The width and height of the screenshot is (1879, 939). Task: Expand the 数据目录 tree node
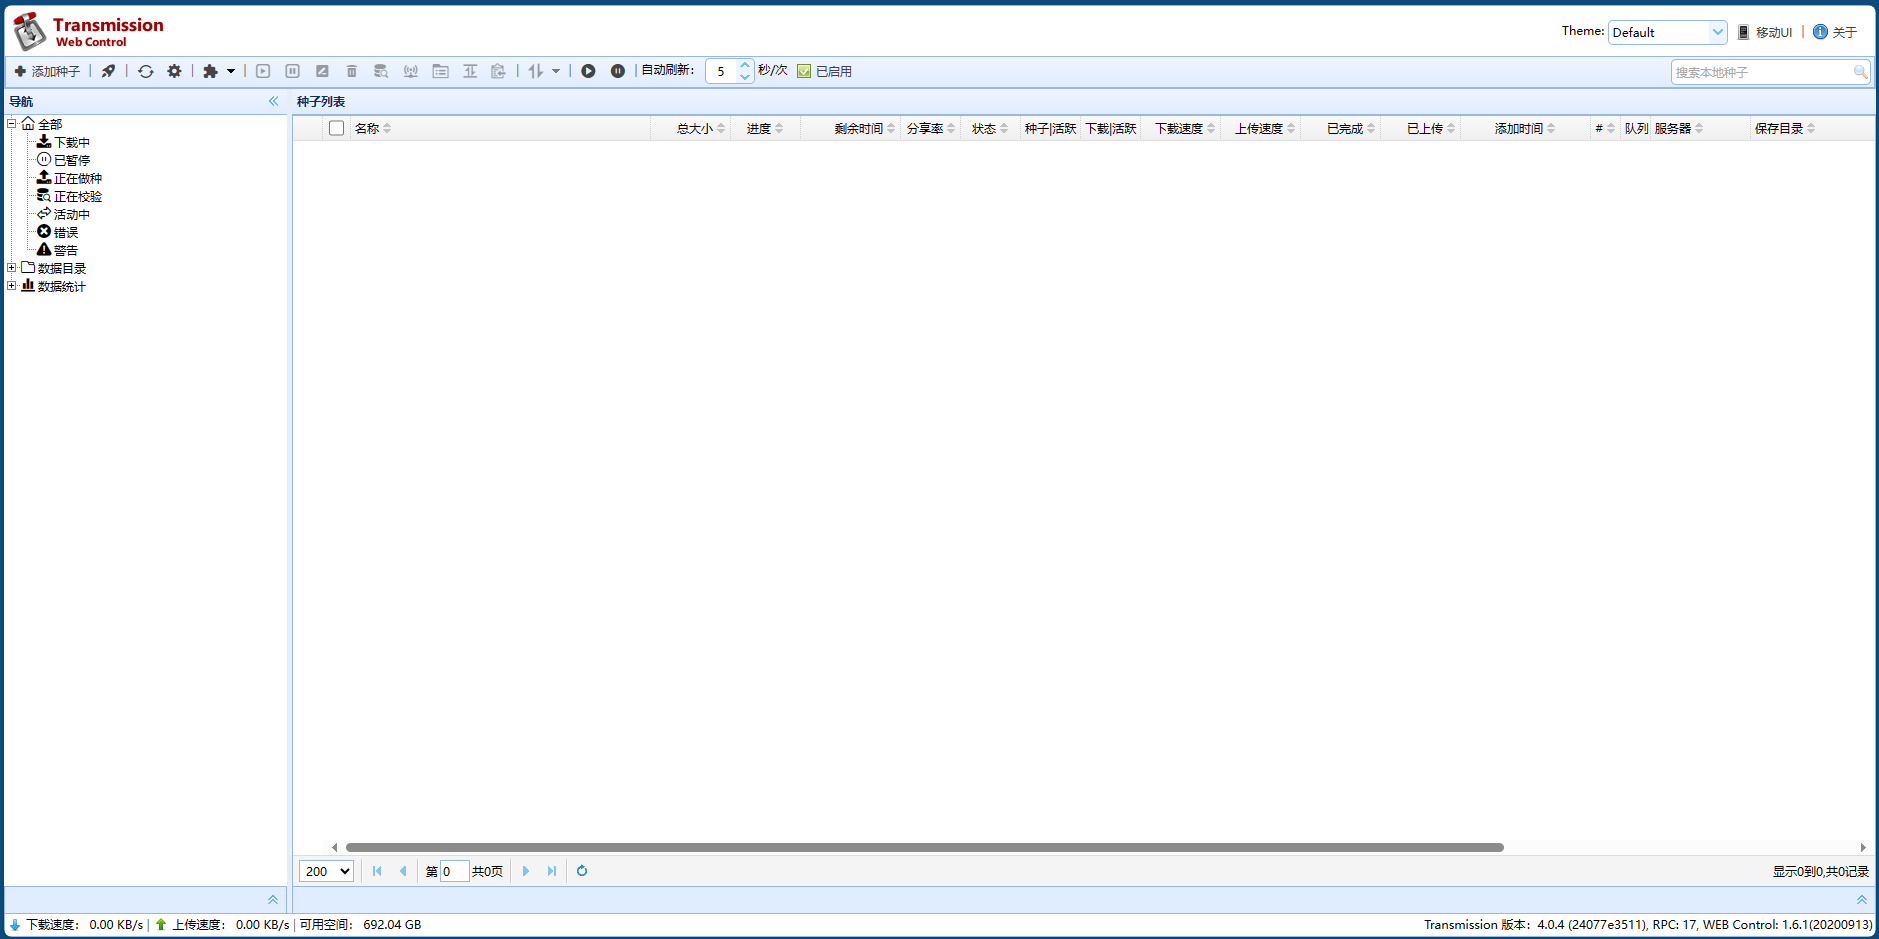[x=12, y=268]
